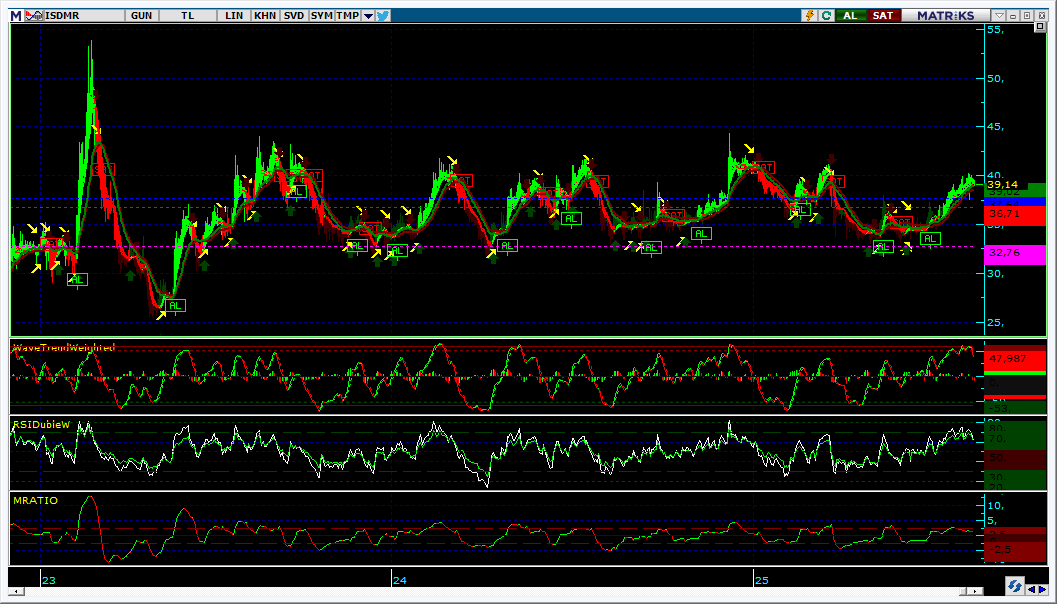Click the WaveTrendWeighted indicator label
Image resolution: width=1057 pixels, height=604 pixels.
65,347
